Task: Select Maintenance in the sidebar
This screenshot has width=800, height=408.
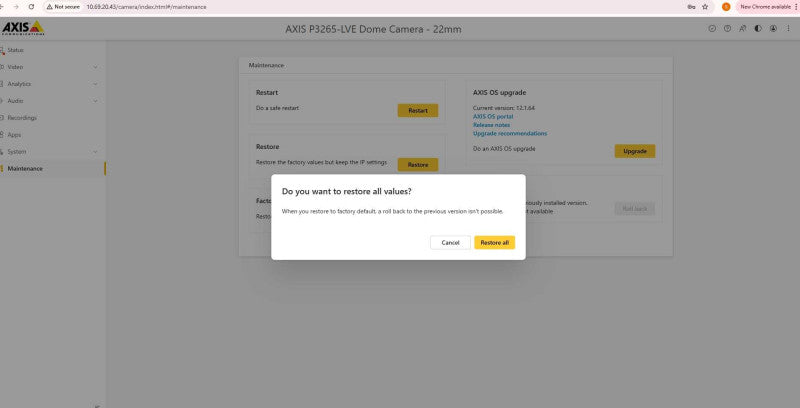Action: [52, 169]
